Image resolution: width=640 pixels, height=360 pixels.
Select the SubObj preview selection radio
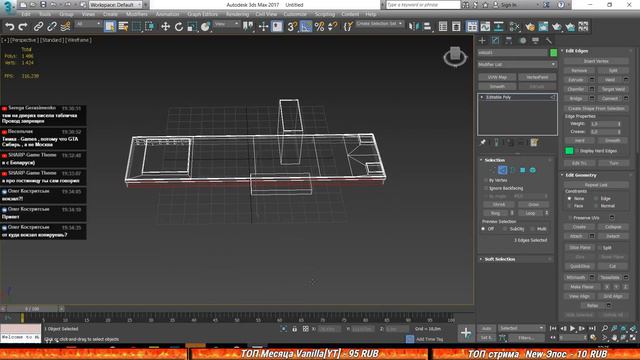point(505,229)
